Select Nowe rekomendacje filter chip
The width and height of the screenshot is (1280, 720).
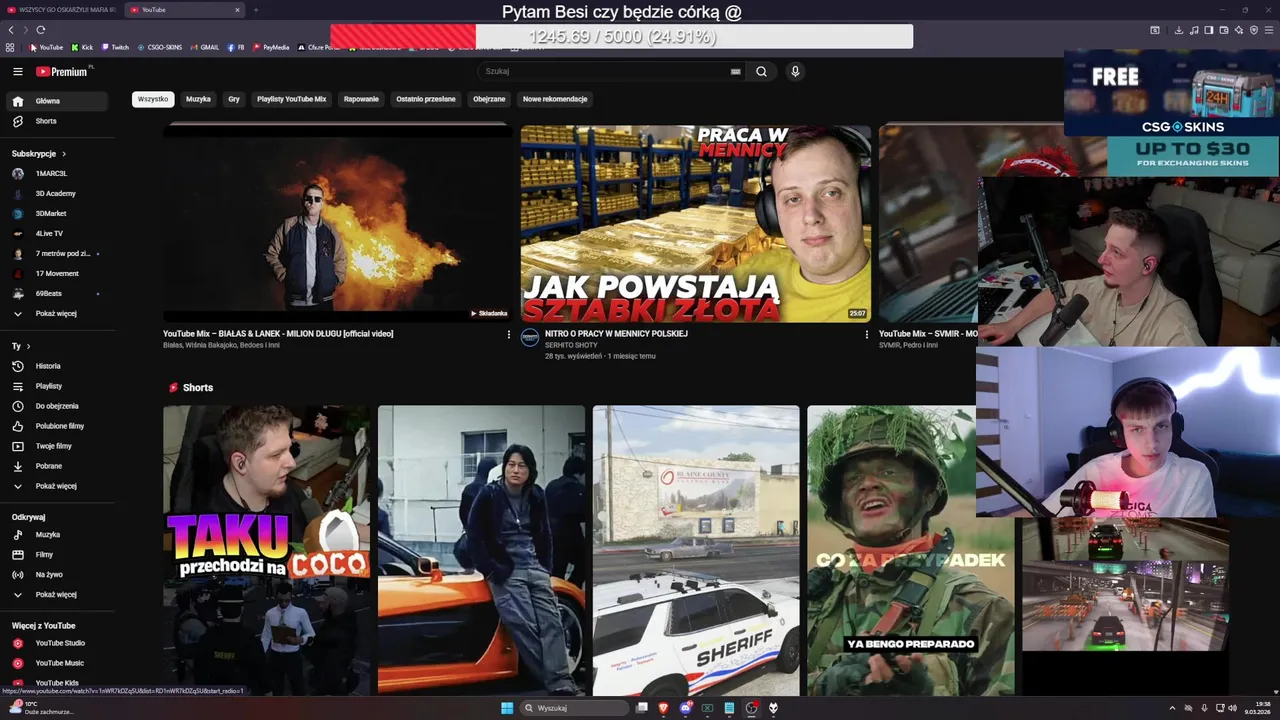click(555, 99)
